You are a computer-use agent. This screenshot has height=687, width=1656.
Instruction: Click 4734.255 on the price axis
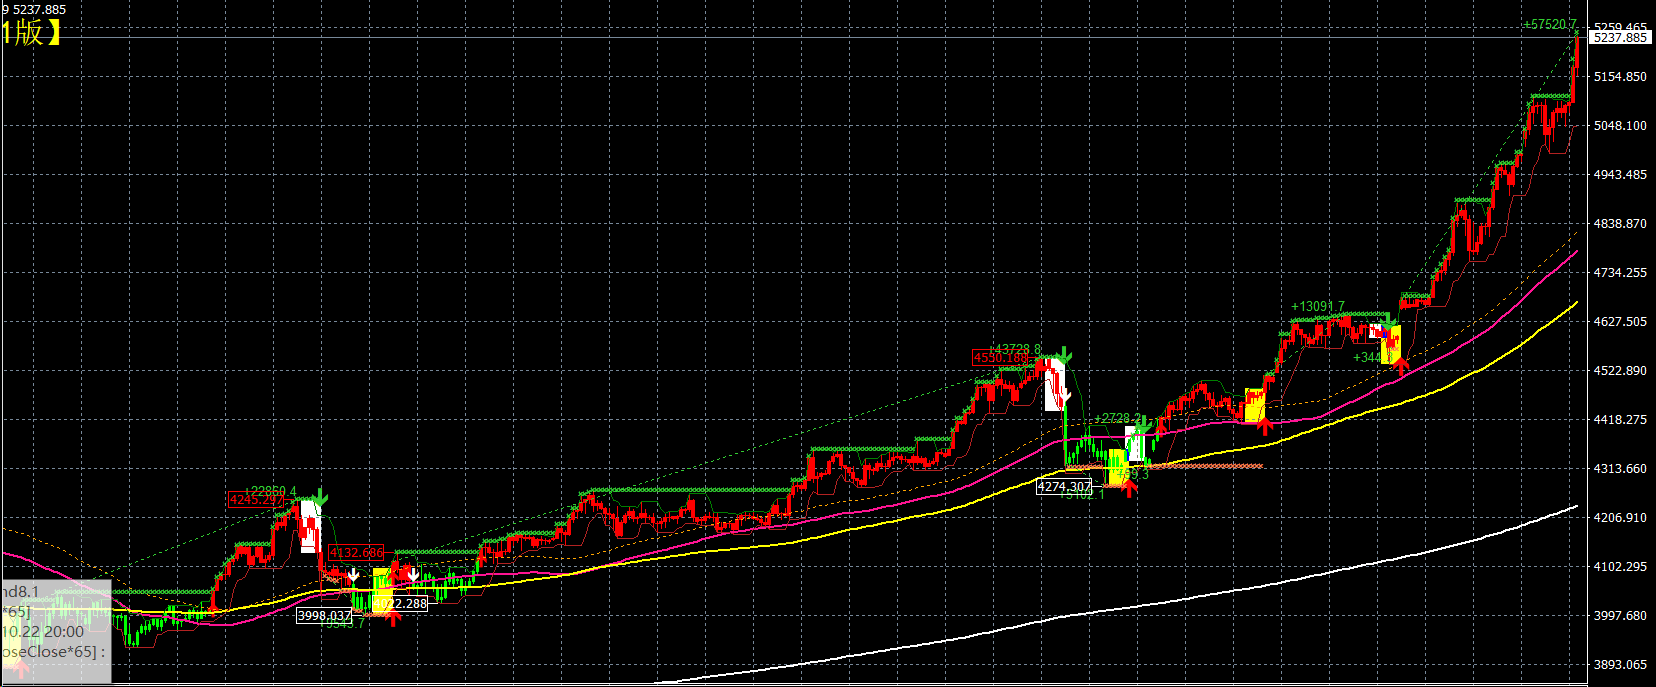point(1620,272)
